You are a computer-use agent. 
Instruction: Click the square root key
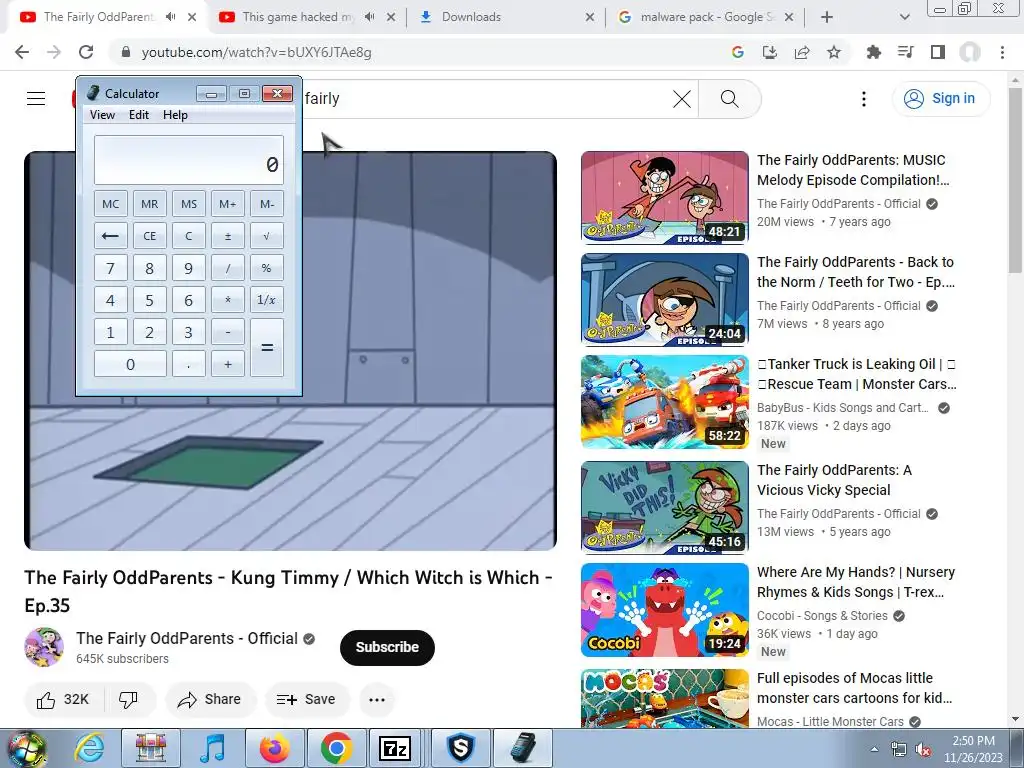click(266, 236)
